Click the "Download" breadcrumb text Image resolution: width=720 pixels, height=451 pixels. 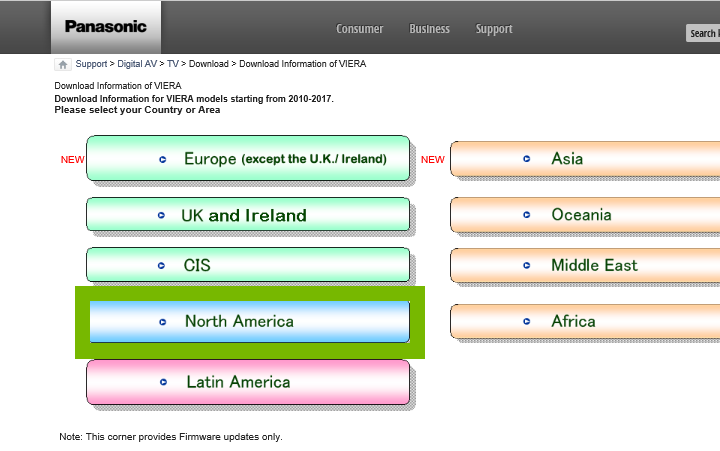(x=208, y=64)
